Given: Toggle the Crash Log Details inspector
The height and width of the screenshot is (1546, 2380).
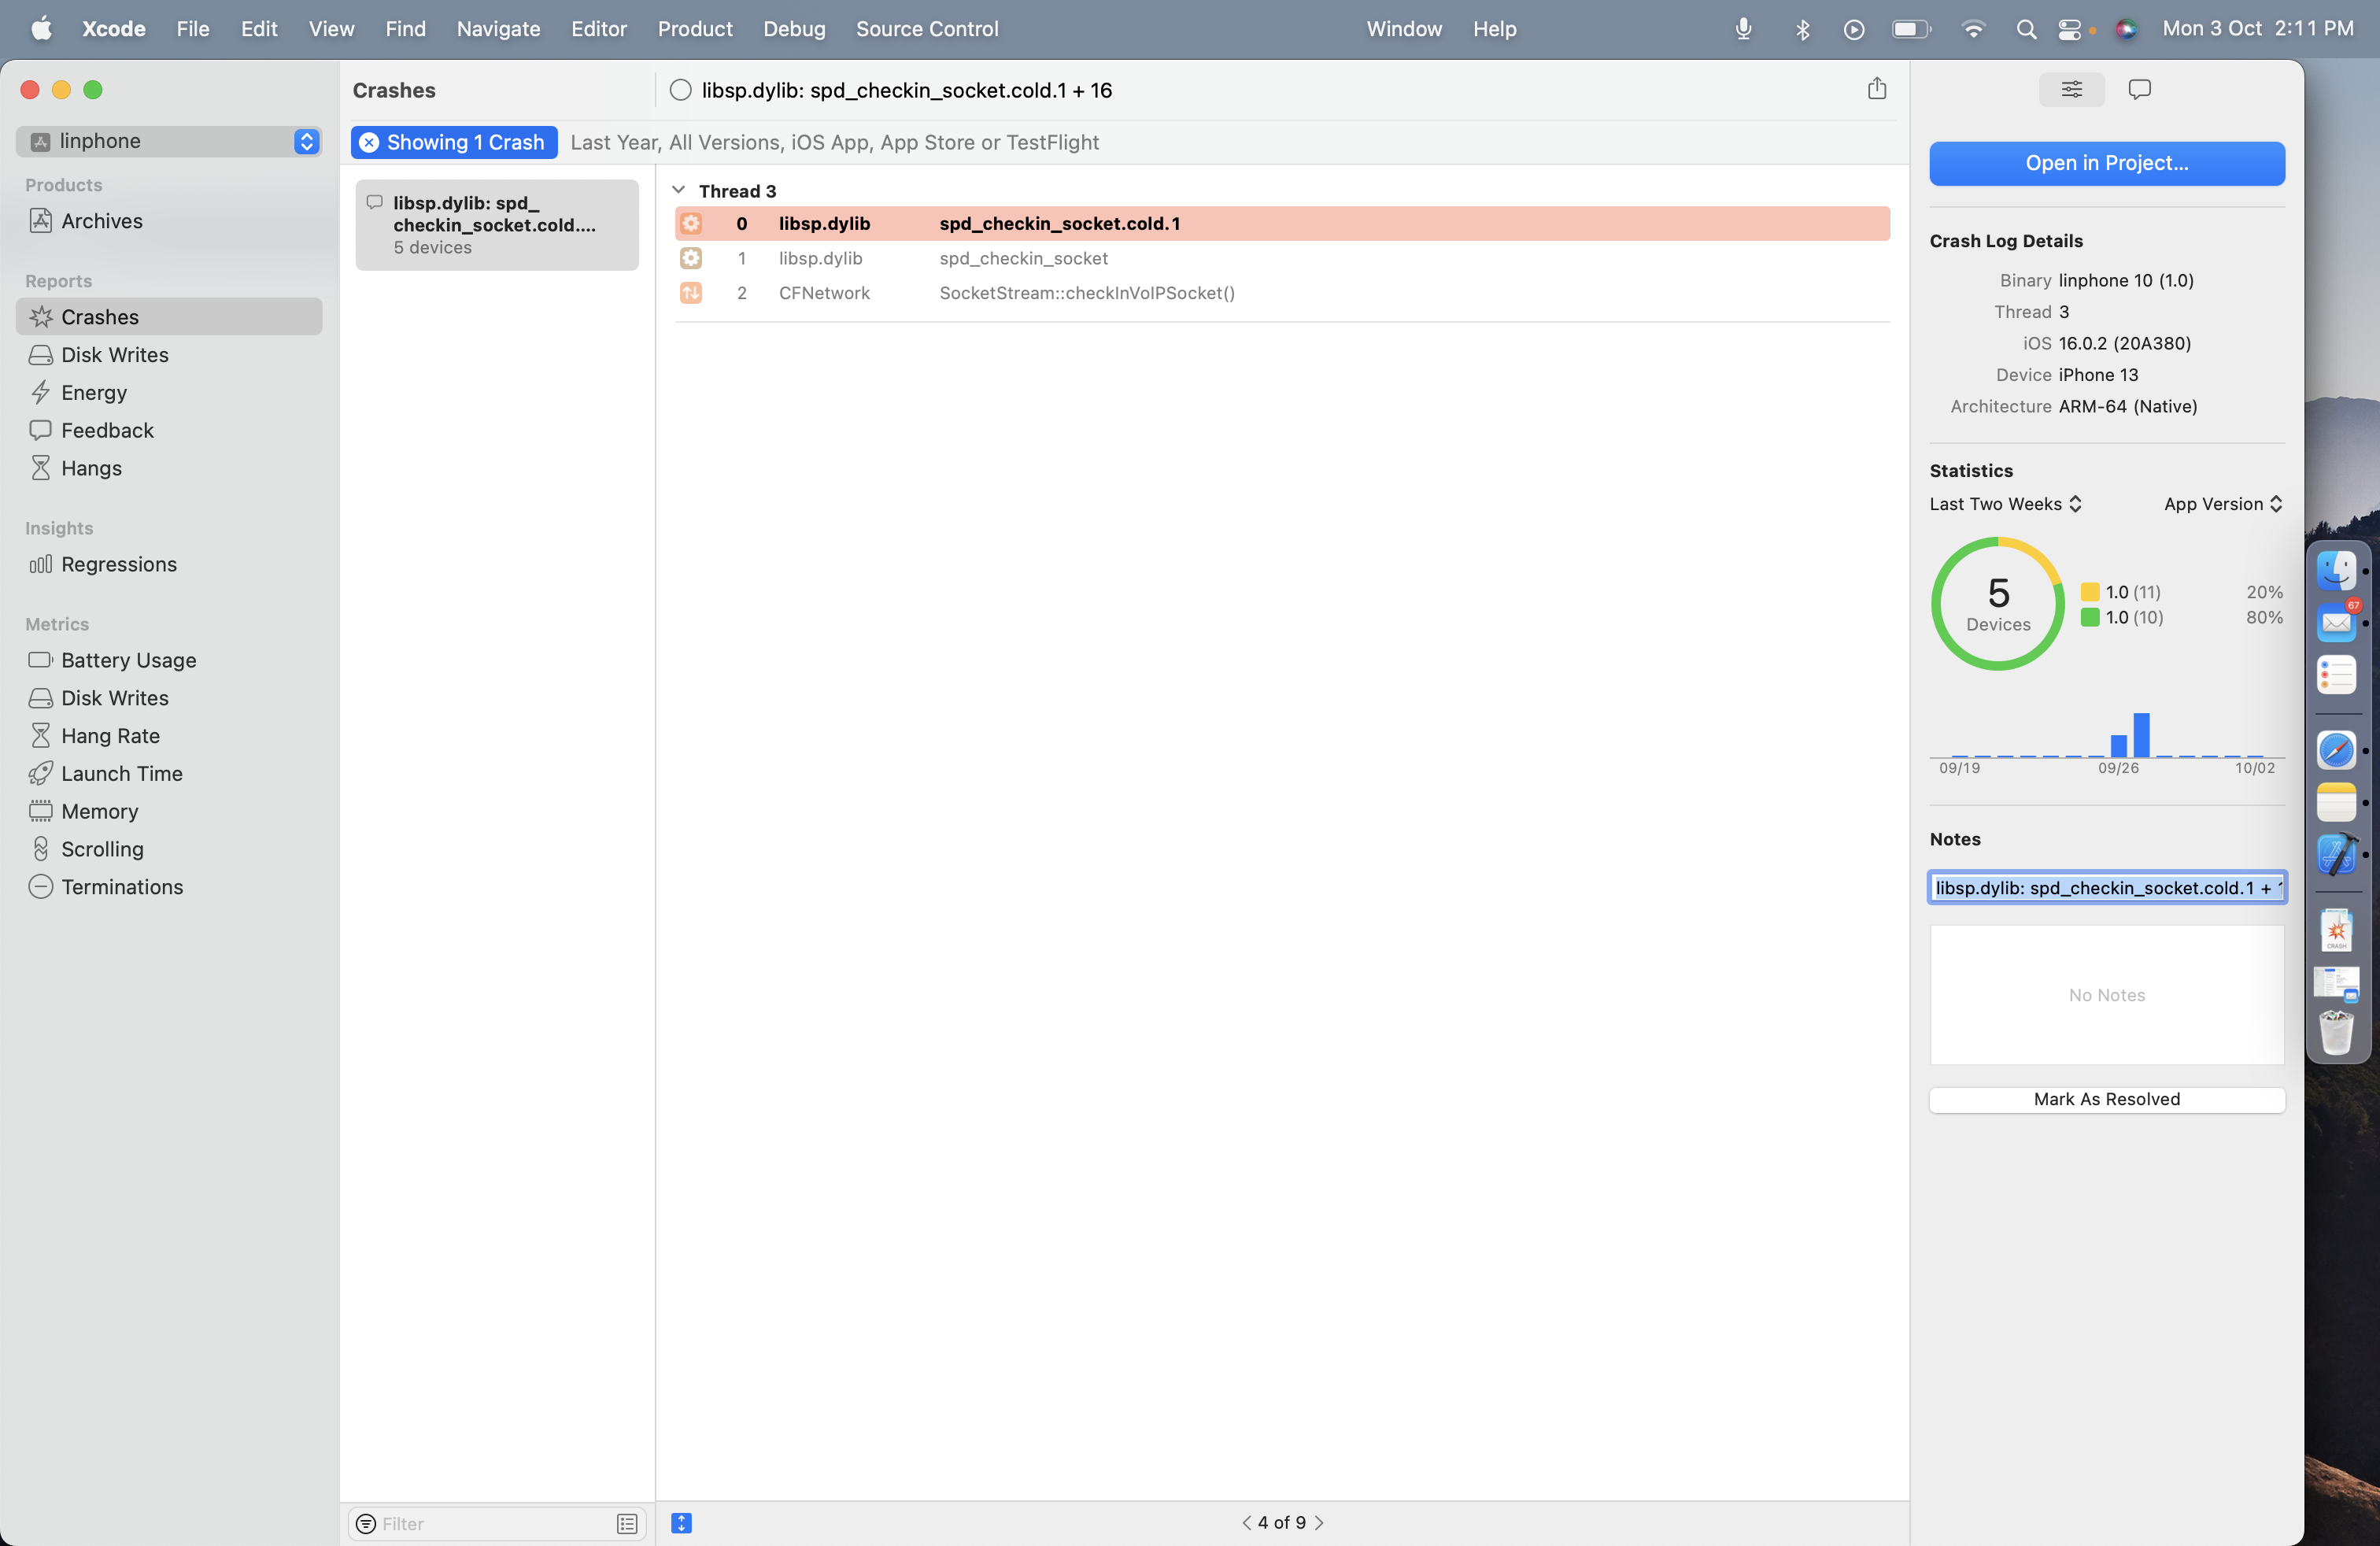Looking at the screenshot, I should [x=2071, y=90].
